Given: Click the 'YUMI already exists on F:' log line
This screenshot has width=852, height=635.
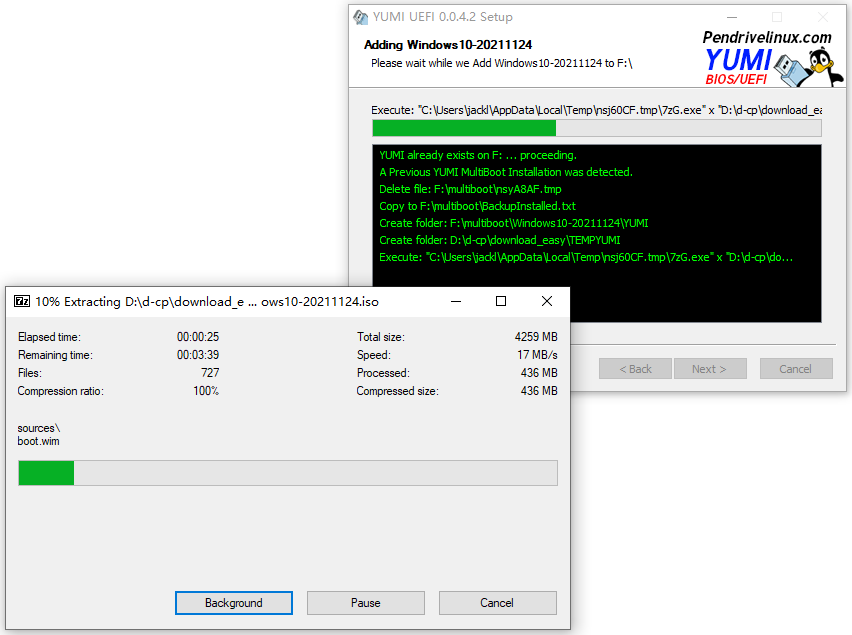Looking at the screenshot, I should coord(478,155).
